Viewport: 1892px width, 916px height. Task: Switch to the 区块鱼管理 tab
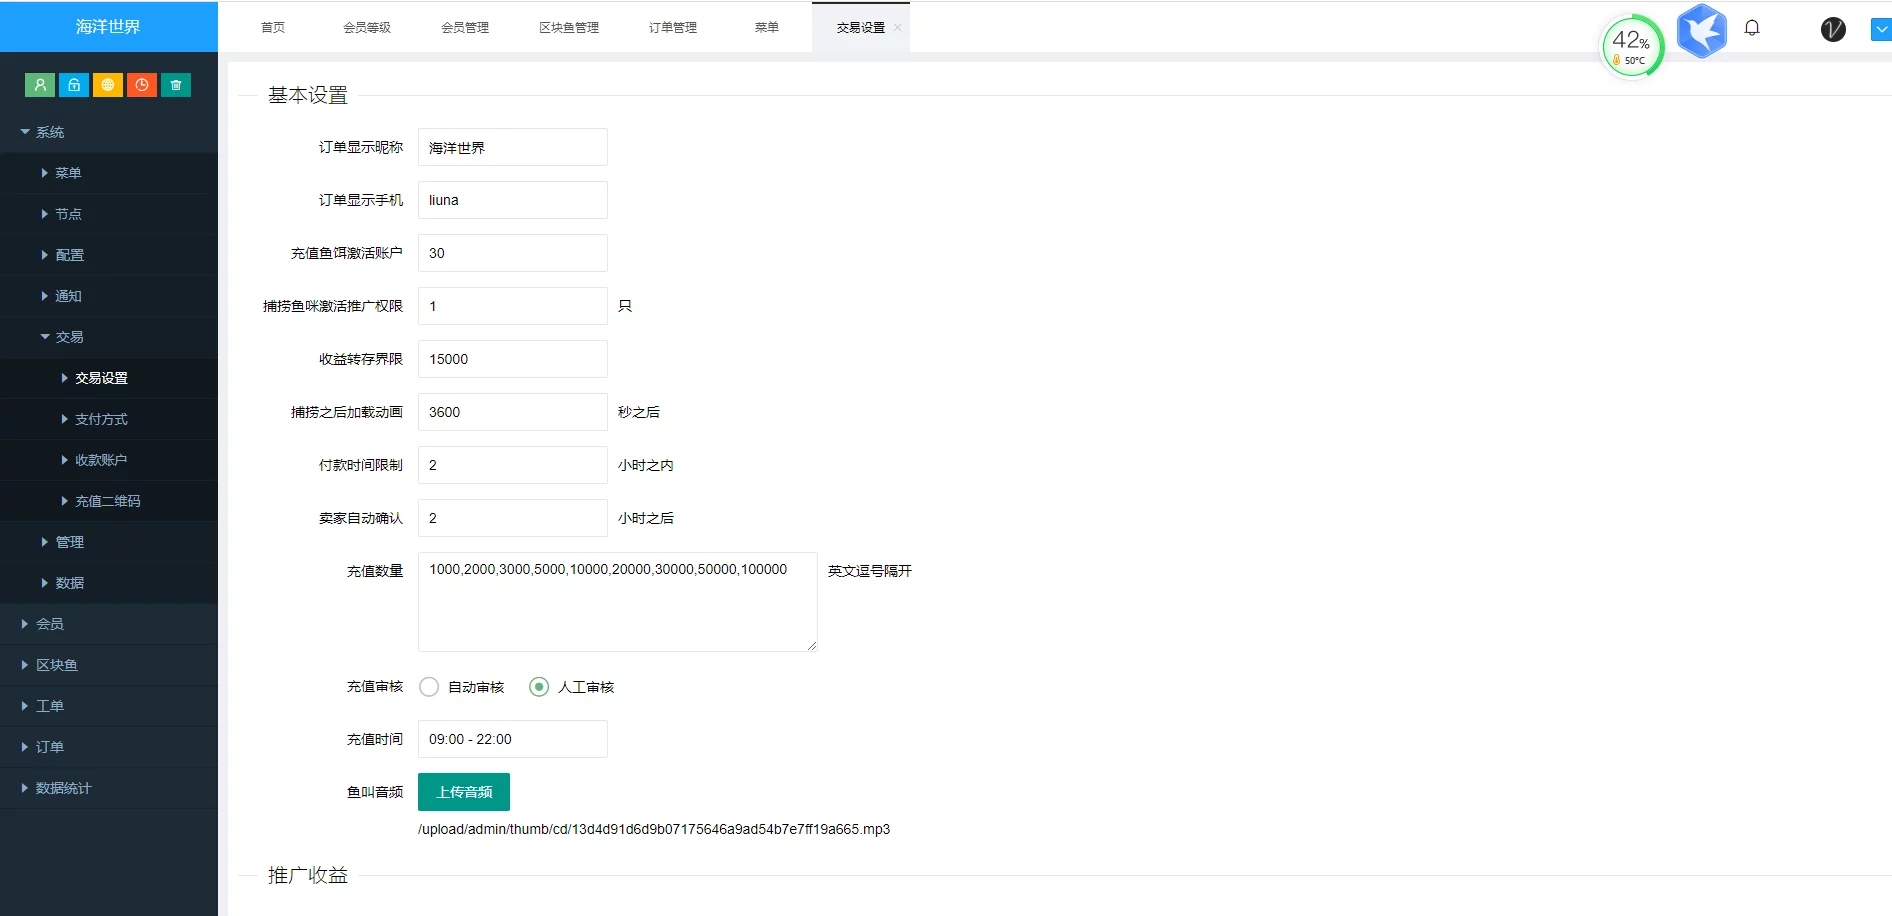click(x=568, y=28)
